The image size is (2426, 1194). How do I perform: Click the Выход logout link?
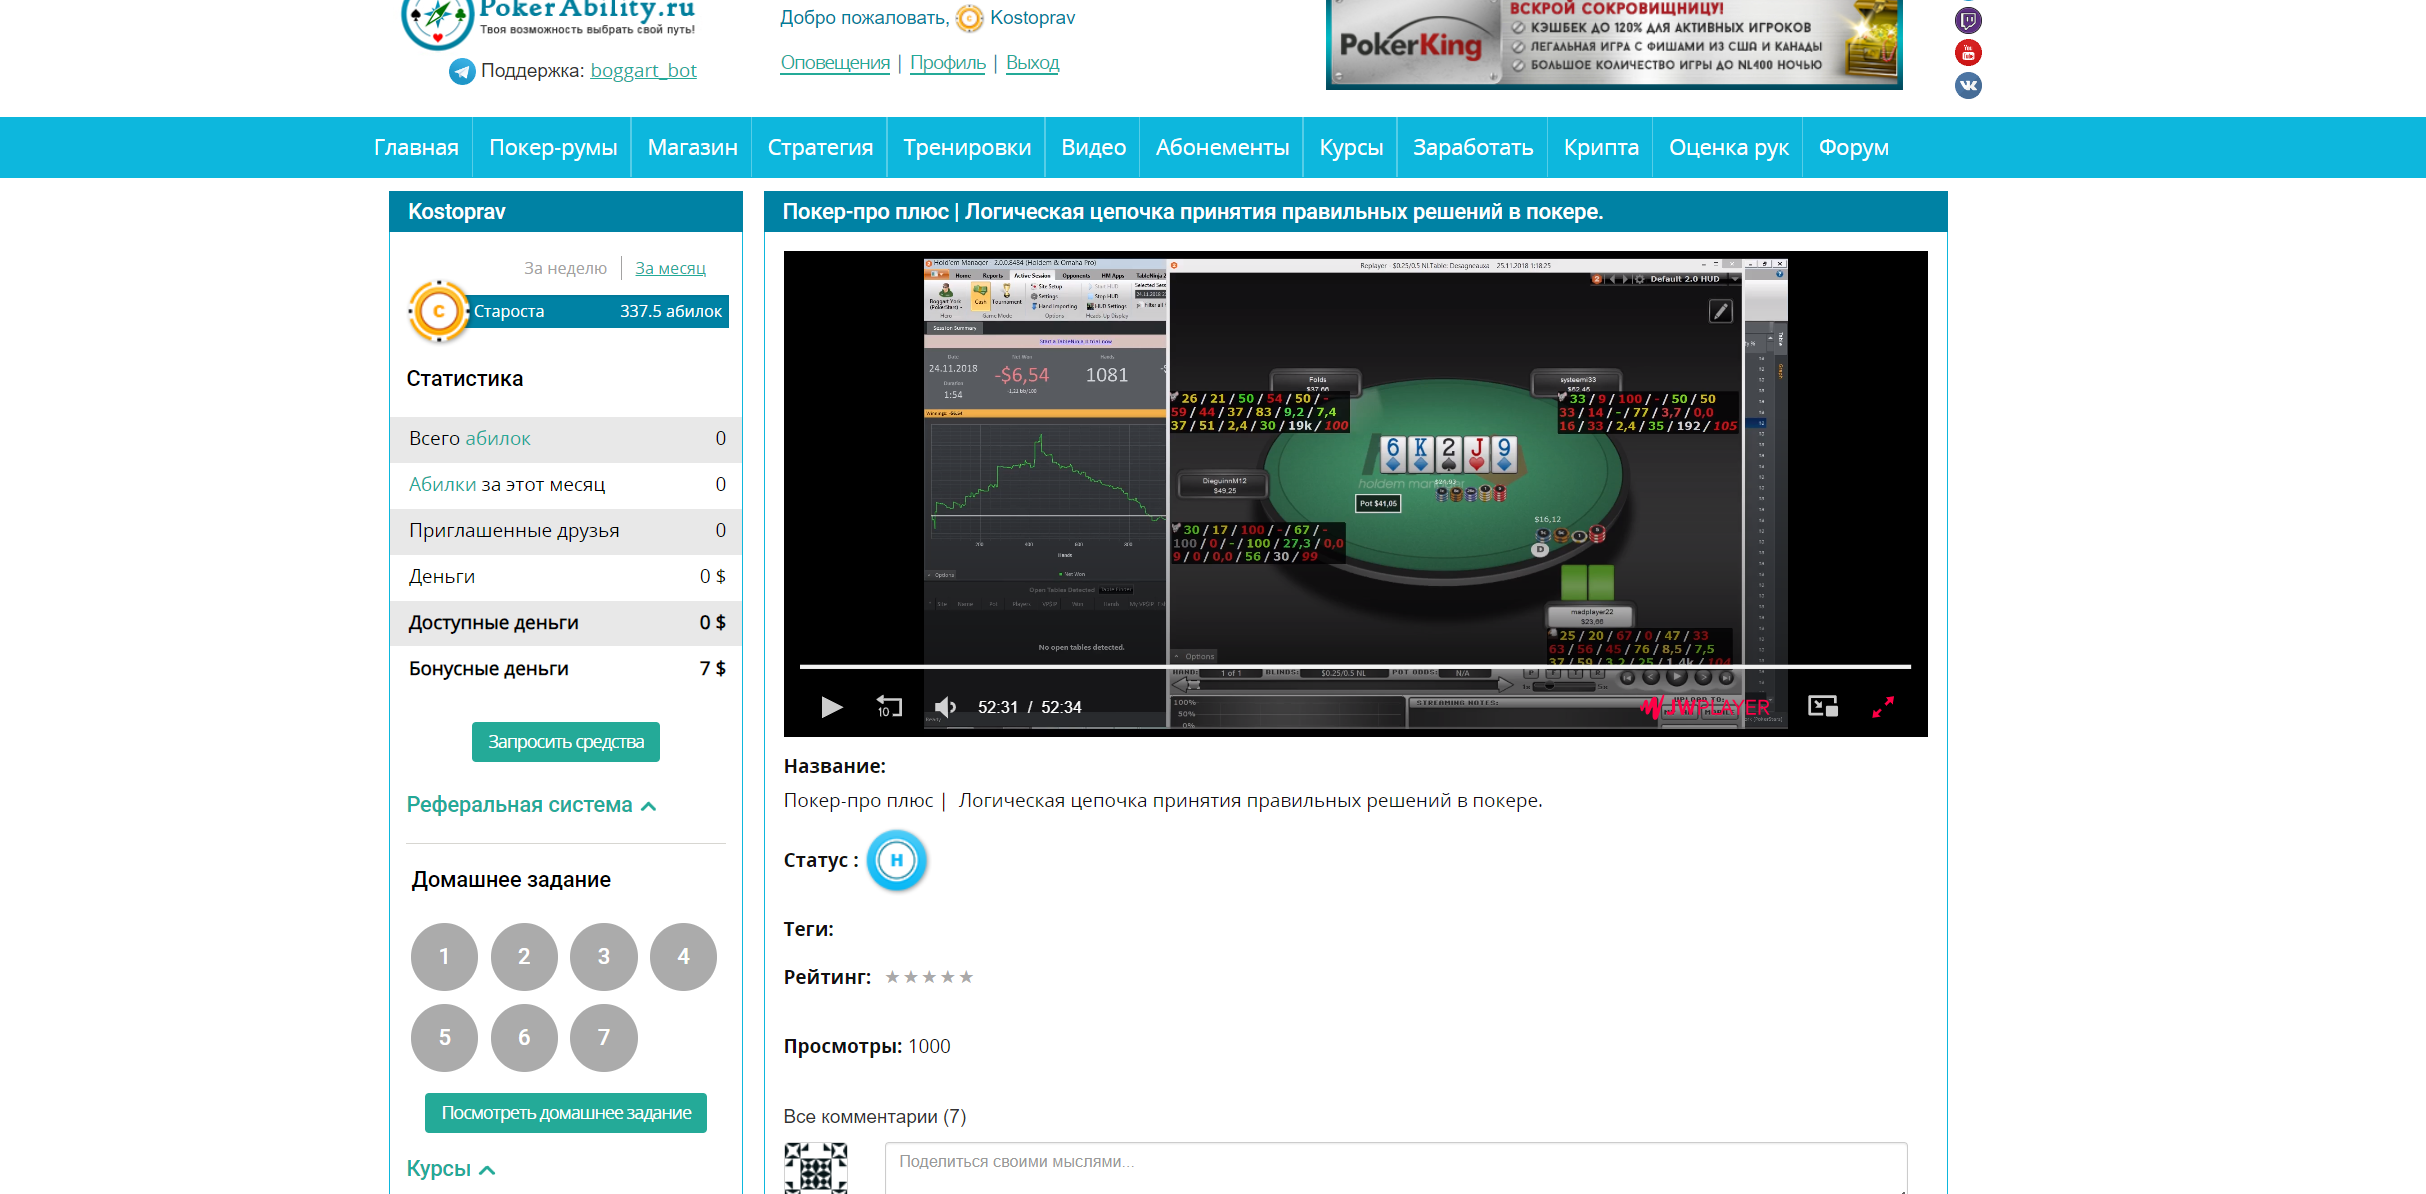coord(1032,63)
